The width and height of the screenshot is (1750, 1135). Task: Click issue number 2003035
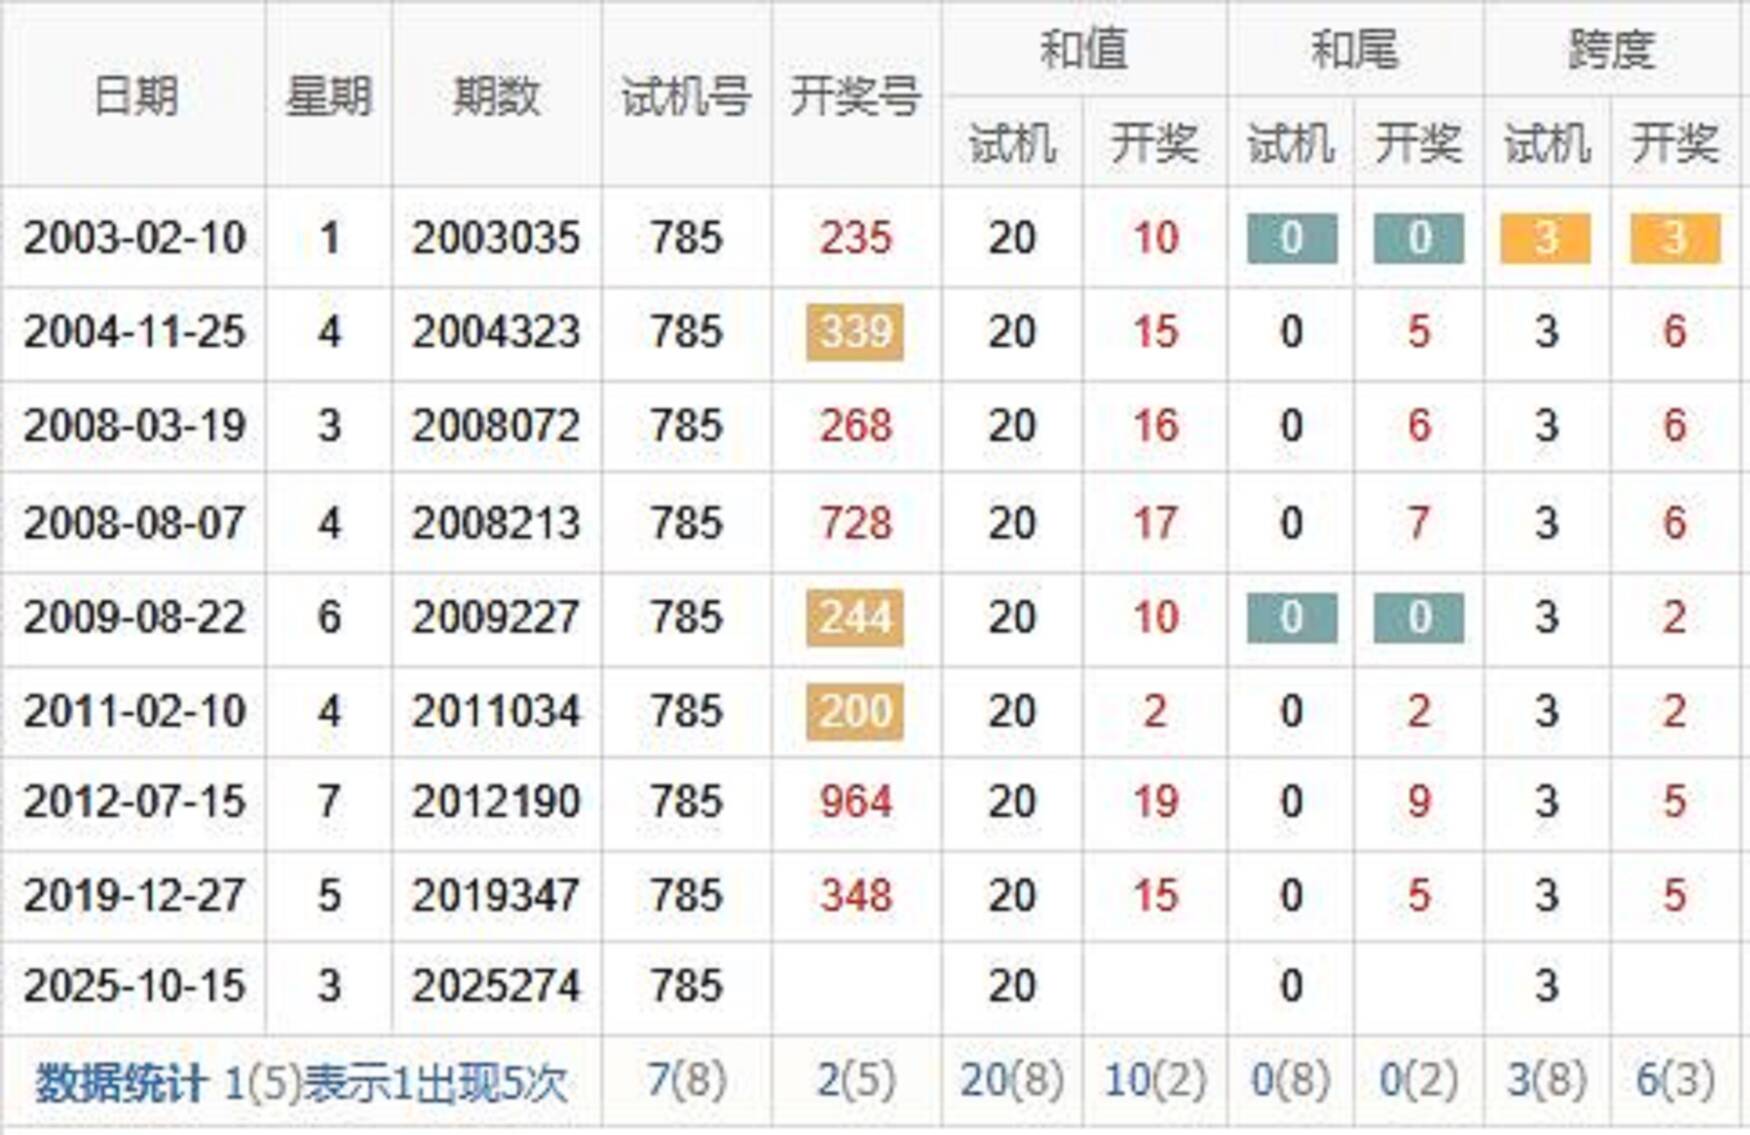tap(496, 238)
